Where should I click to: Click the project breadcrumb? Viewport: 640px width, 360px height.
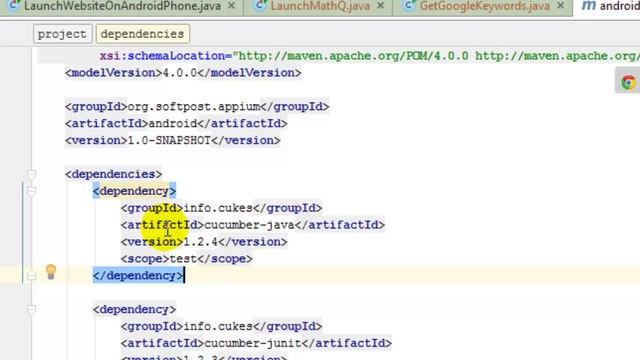coord(62,34)
